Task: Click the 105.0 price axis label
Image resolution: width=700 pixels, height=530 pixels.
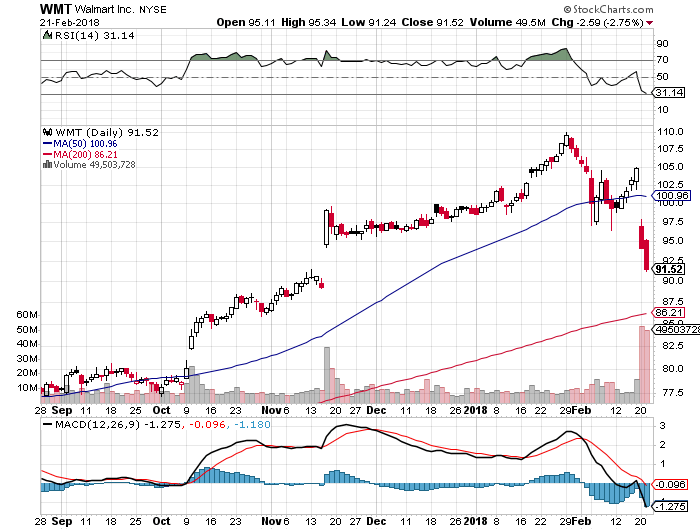Action: click(x=670, y=167)
